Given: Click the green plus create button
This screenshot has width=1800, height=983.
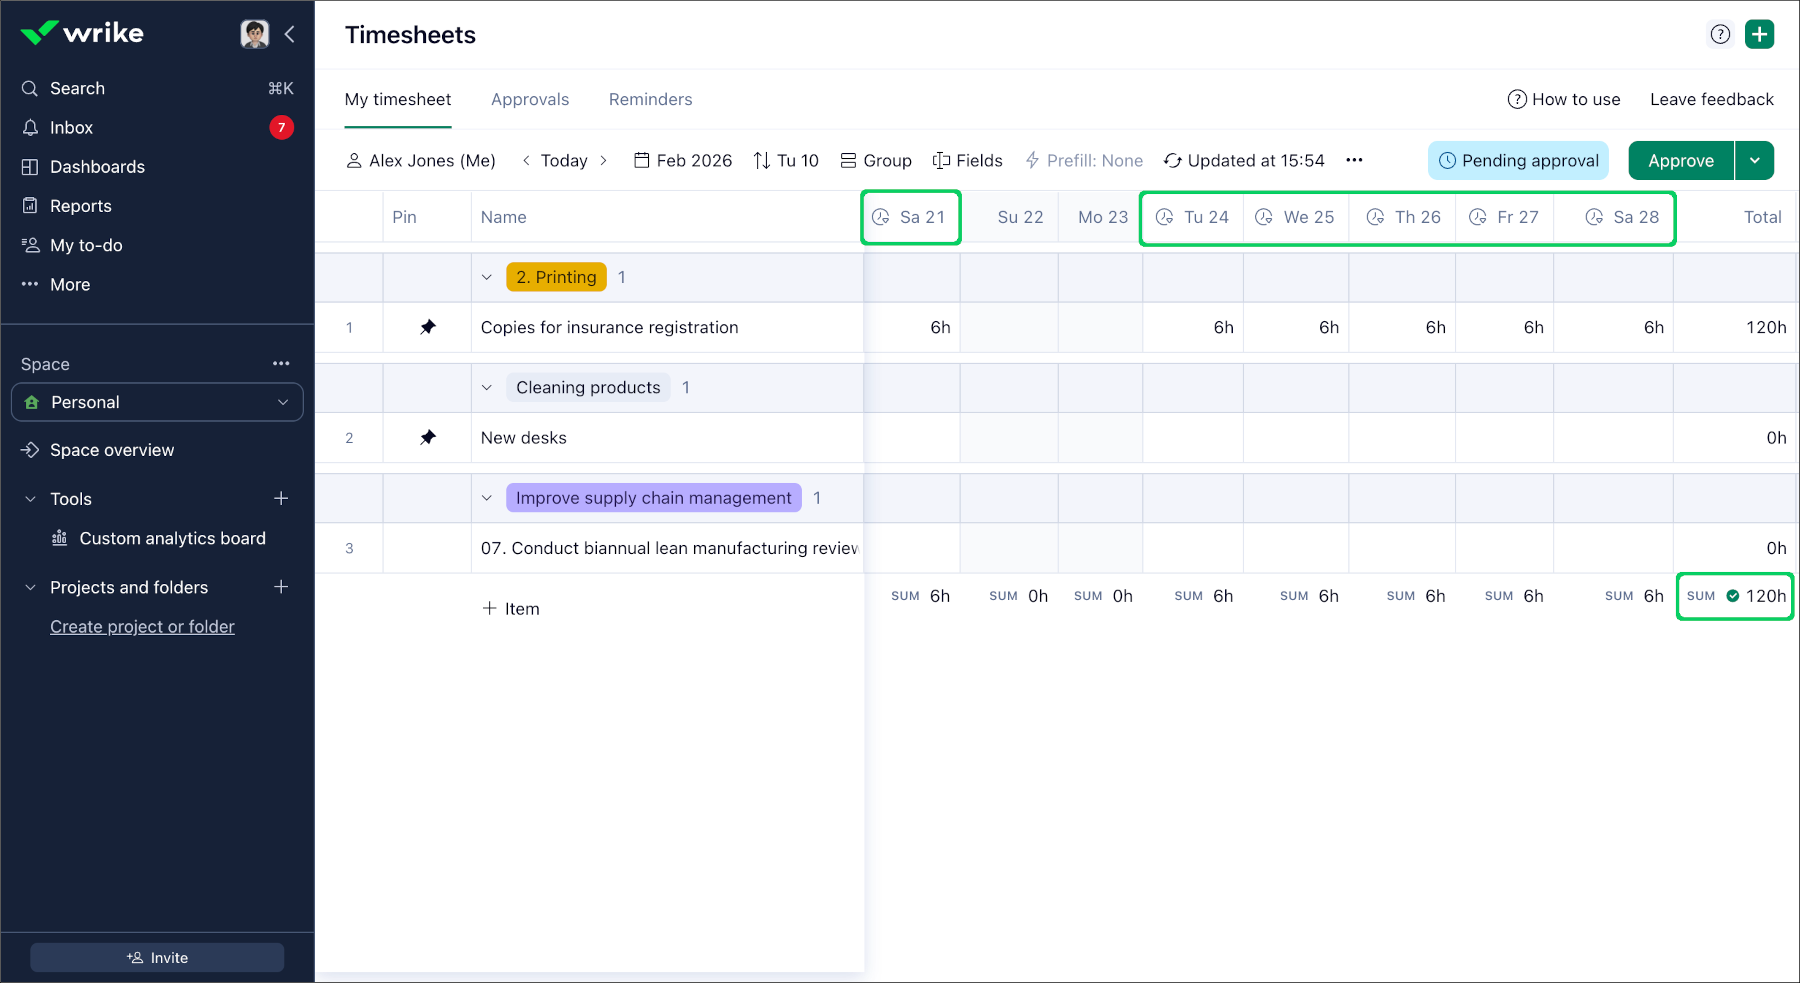Looking at the screenshot, I should coord(1759,34).
